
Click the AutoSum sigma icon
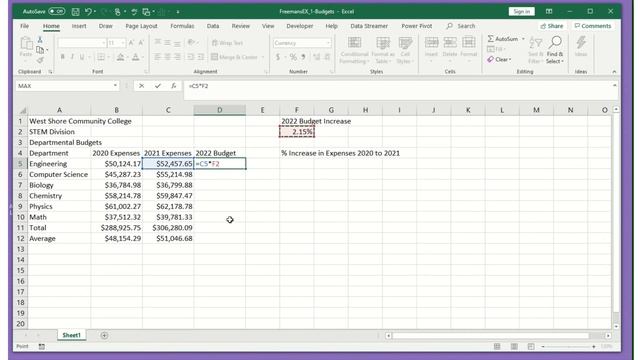(x=491, y=39)
